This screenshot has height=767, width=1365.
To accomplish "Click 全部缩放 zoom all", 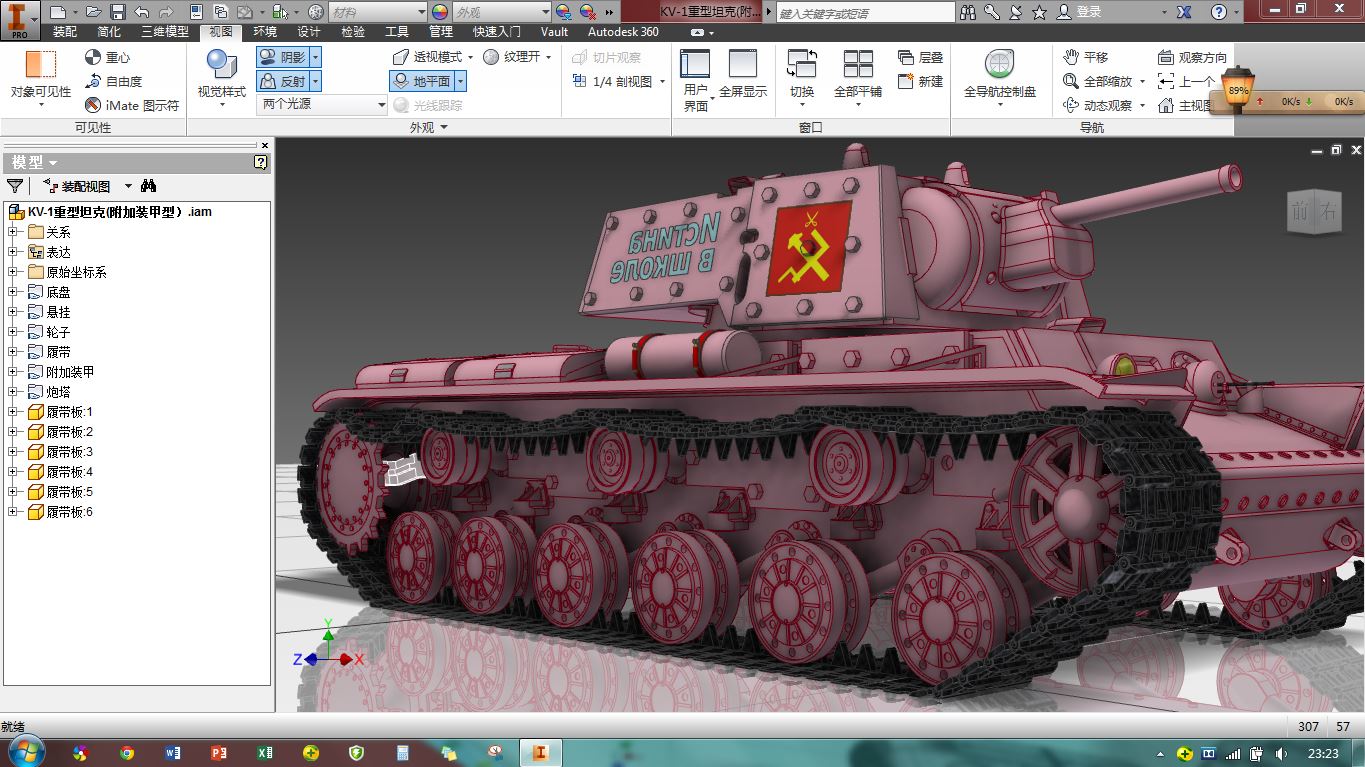I will pos(1098,82).
